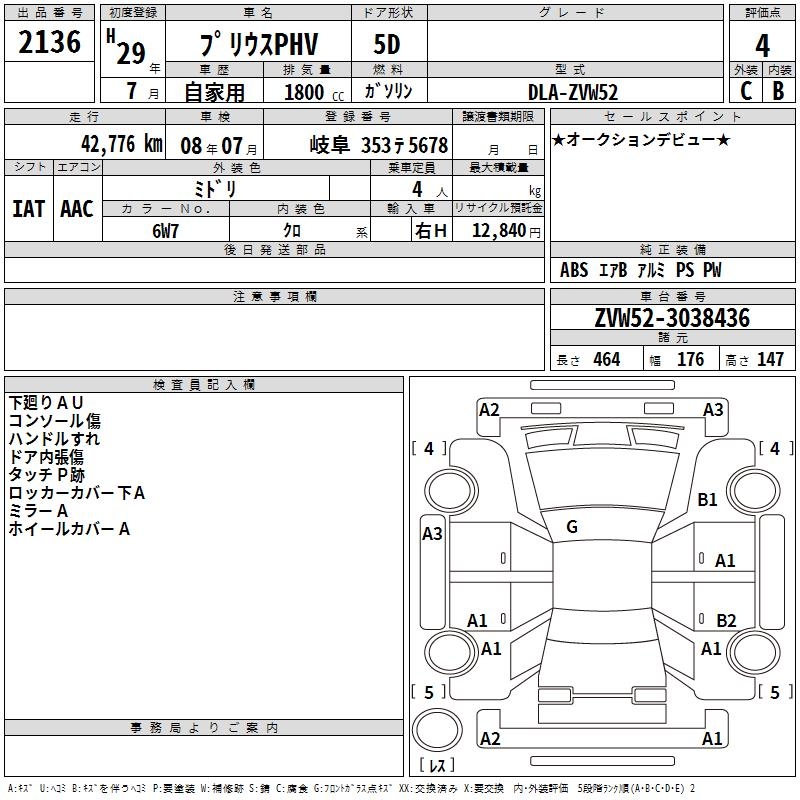Select the fuel type ガソリン
The width and height of the screenshot is (800, 800).
(388, 91)
